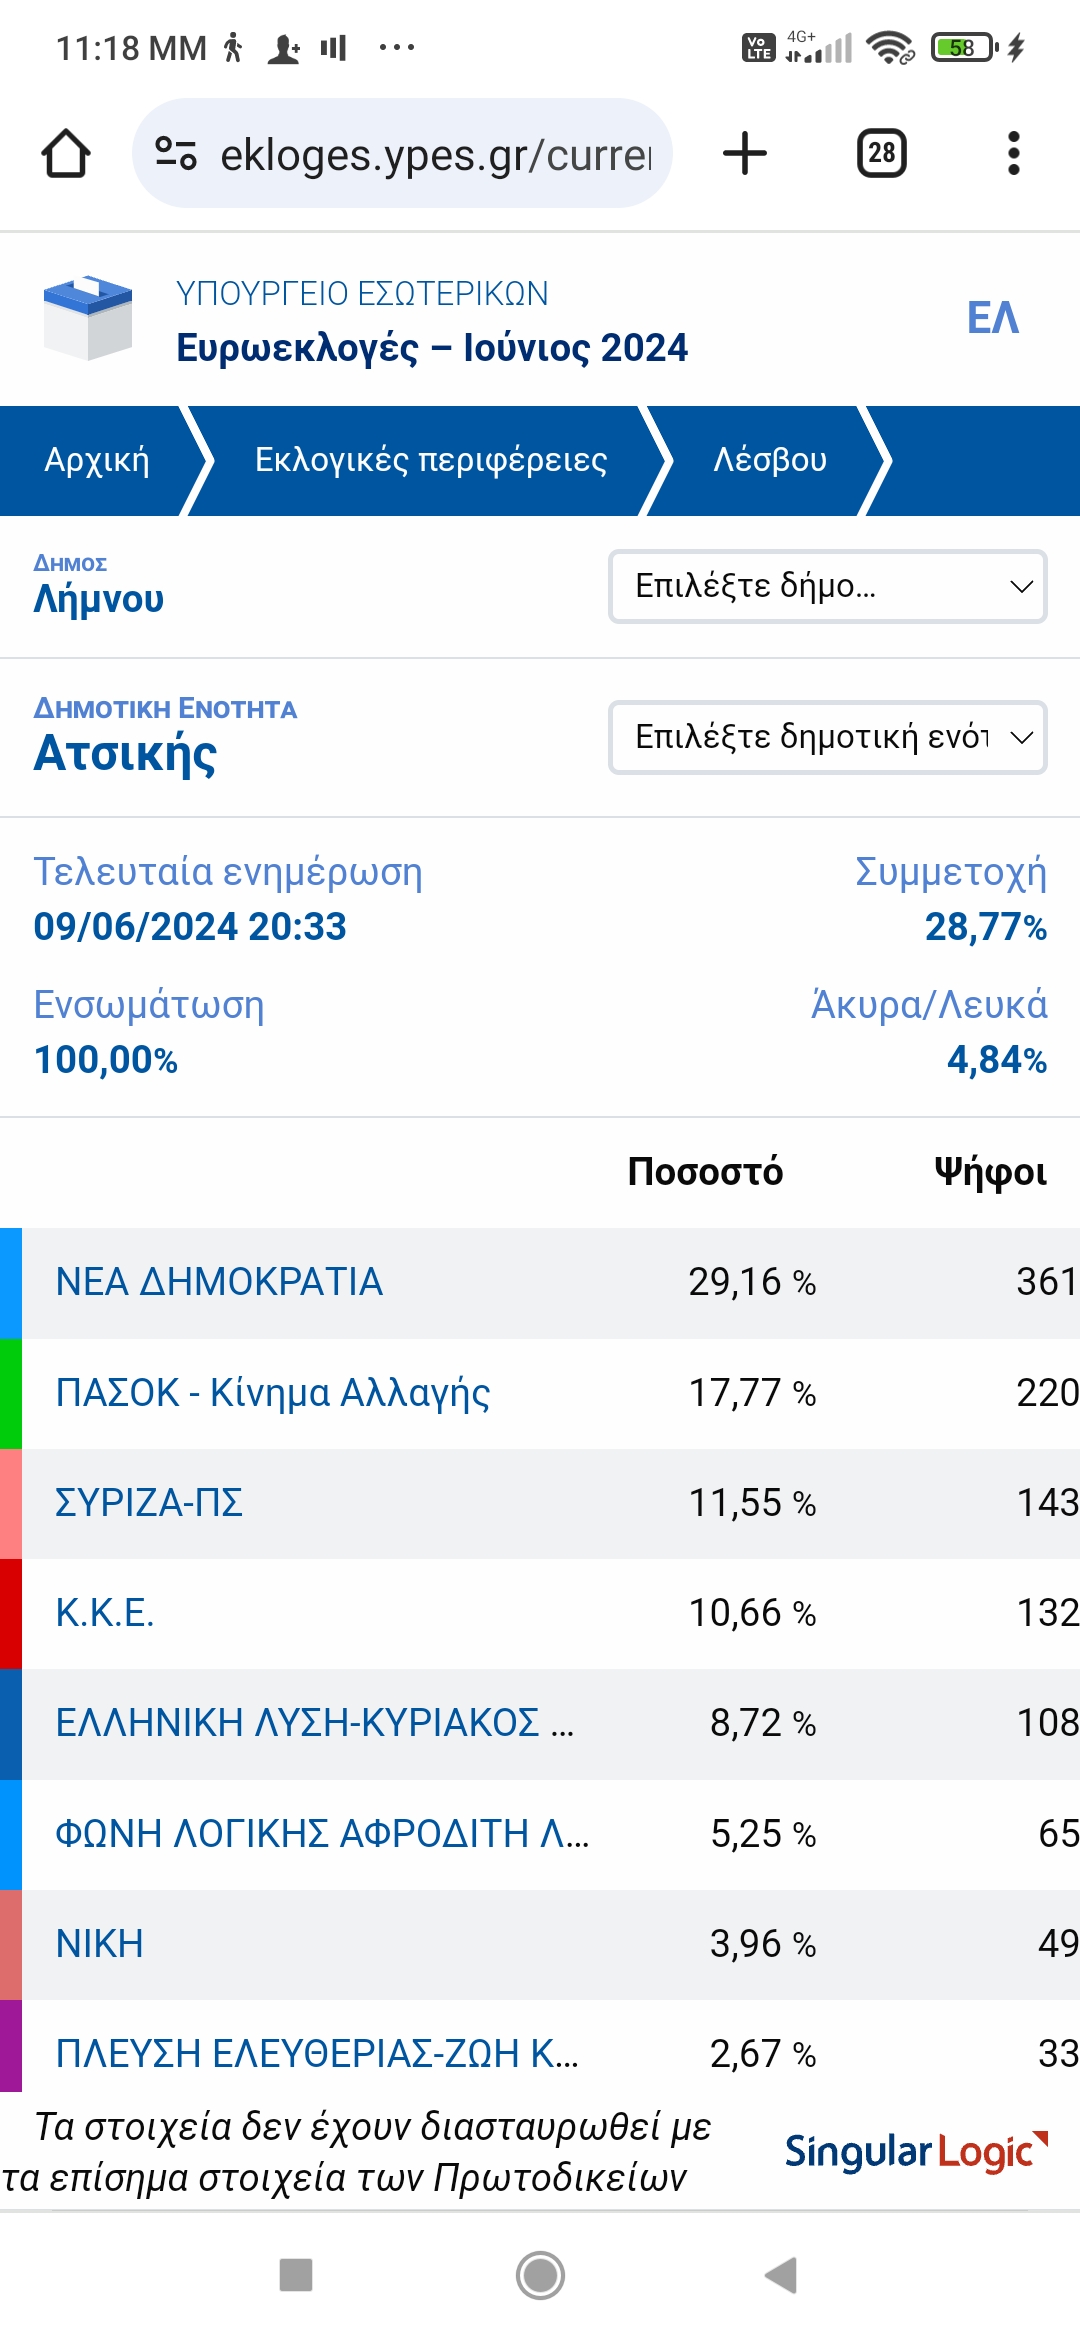The width and height of the screenshot is (1080, 2340).
Task: Open the ΠΑΣΟΚ - Κίνημα Αλλαγής link
Action: (273, 1393)
